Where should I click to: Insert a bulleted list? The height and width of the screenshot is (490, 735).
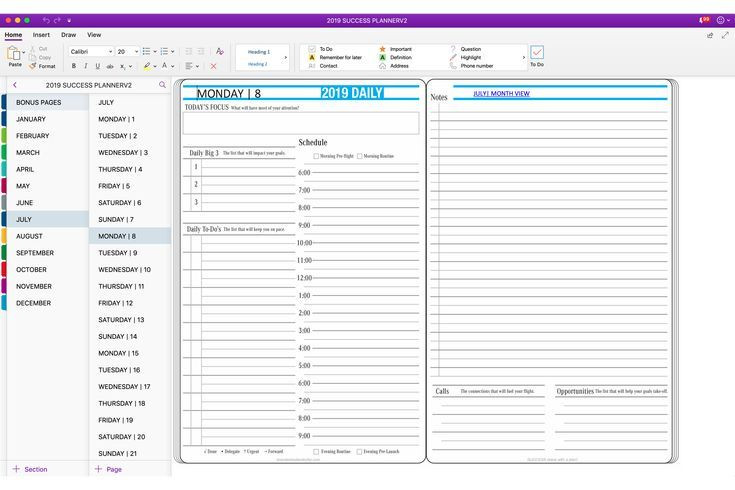pyautogui.click(x=146, y=51)
